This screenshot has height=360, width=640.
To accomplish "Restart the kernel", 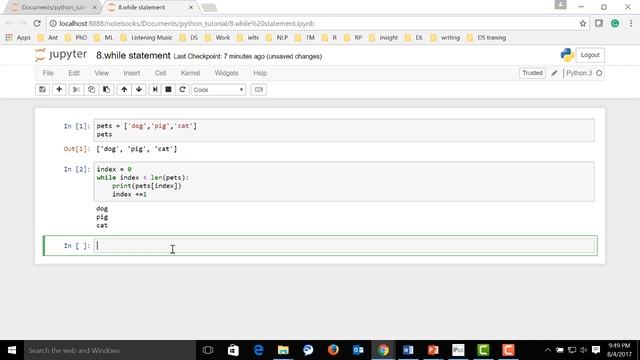I will pyautogui.click(x=182, y=89).
